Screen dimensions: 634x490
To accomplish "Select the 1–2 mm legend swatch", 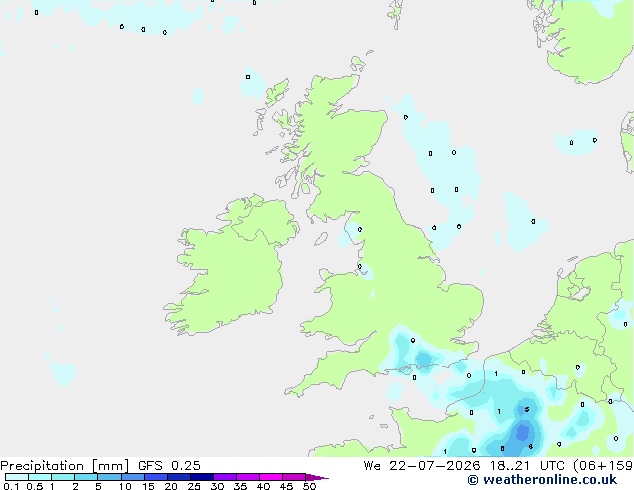I will click(63, 477).
